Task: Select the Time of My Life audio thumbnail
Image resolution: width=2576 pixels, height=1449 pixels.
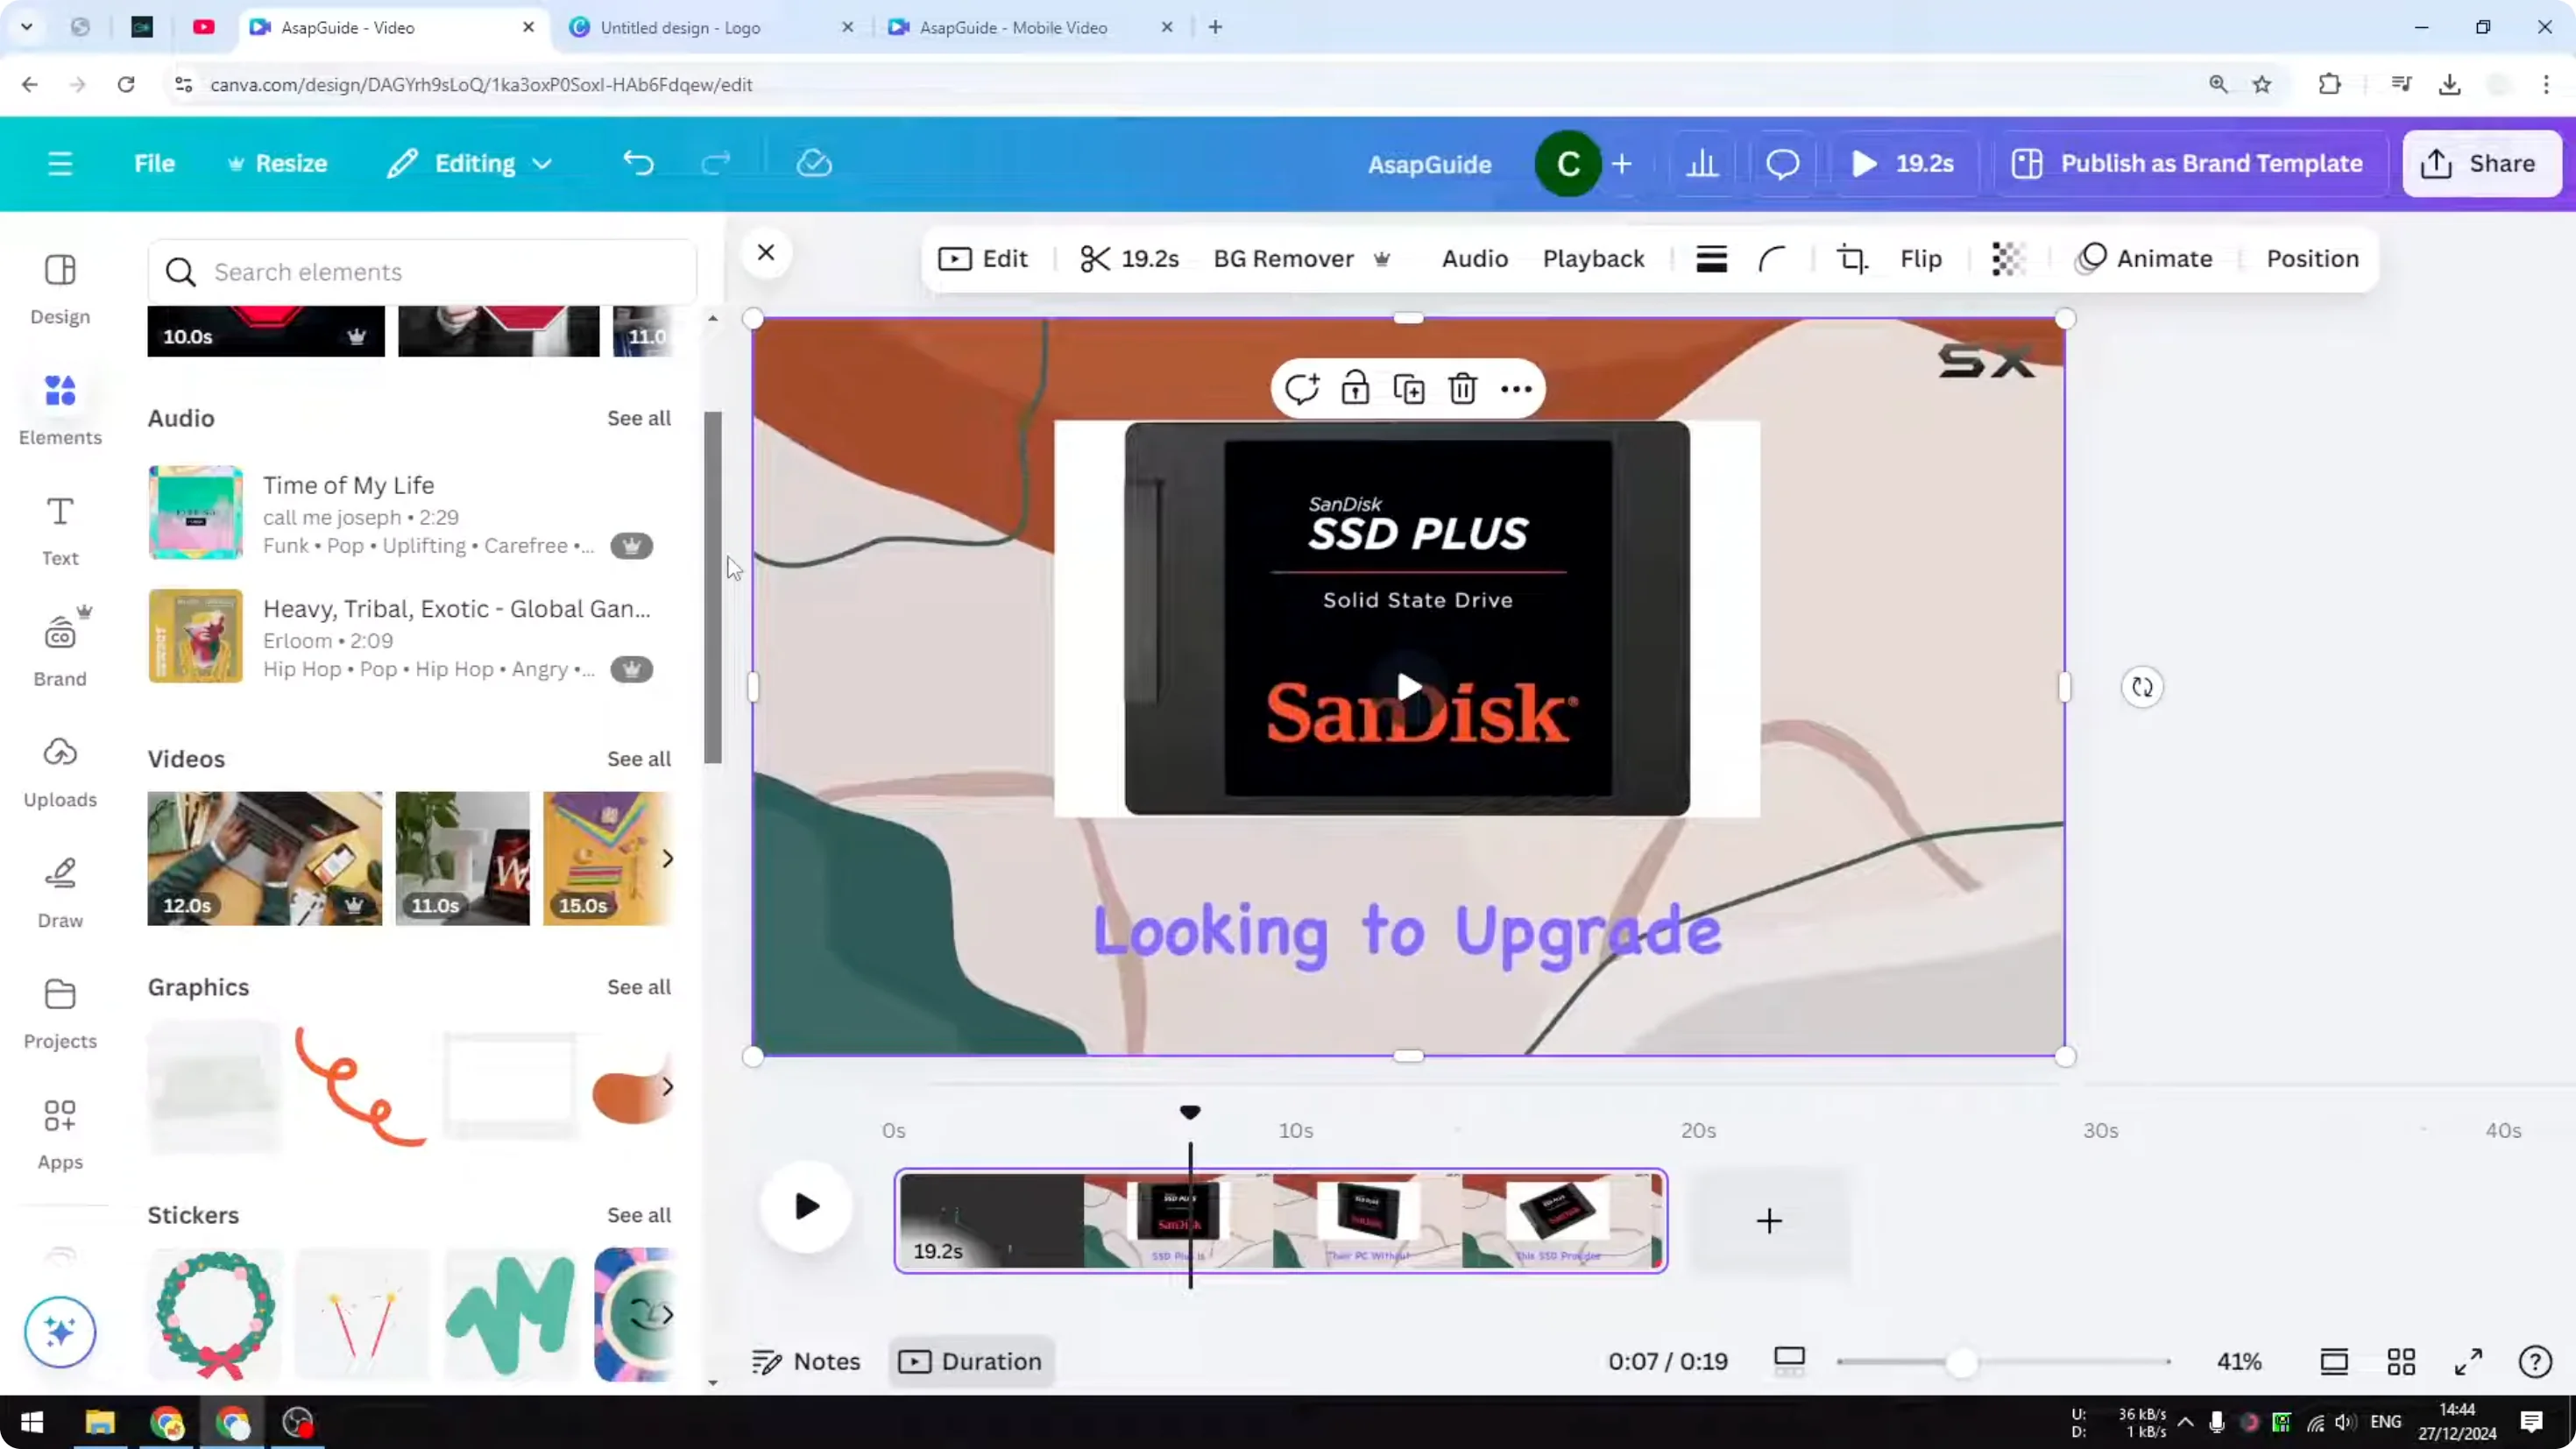Action: 195,512
